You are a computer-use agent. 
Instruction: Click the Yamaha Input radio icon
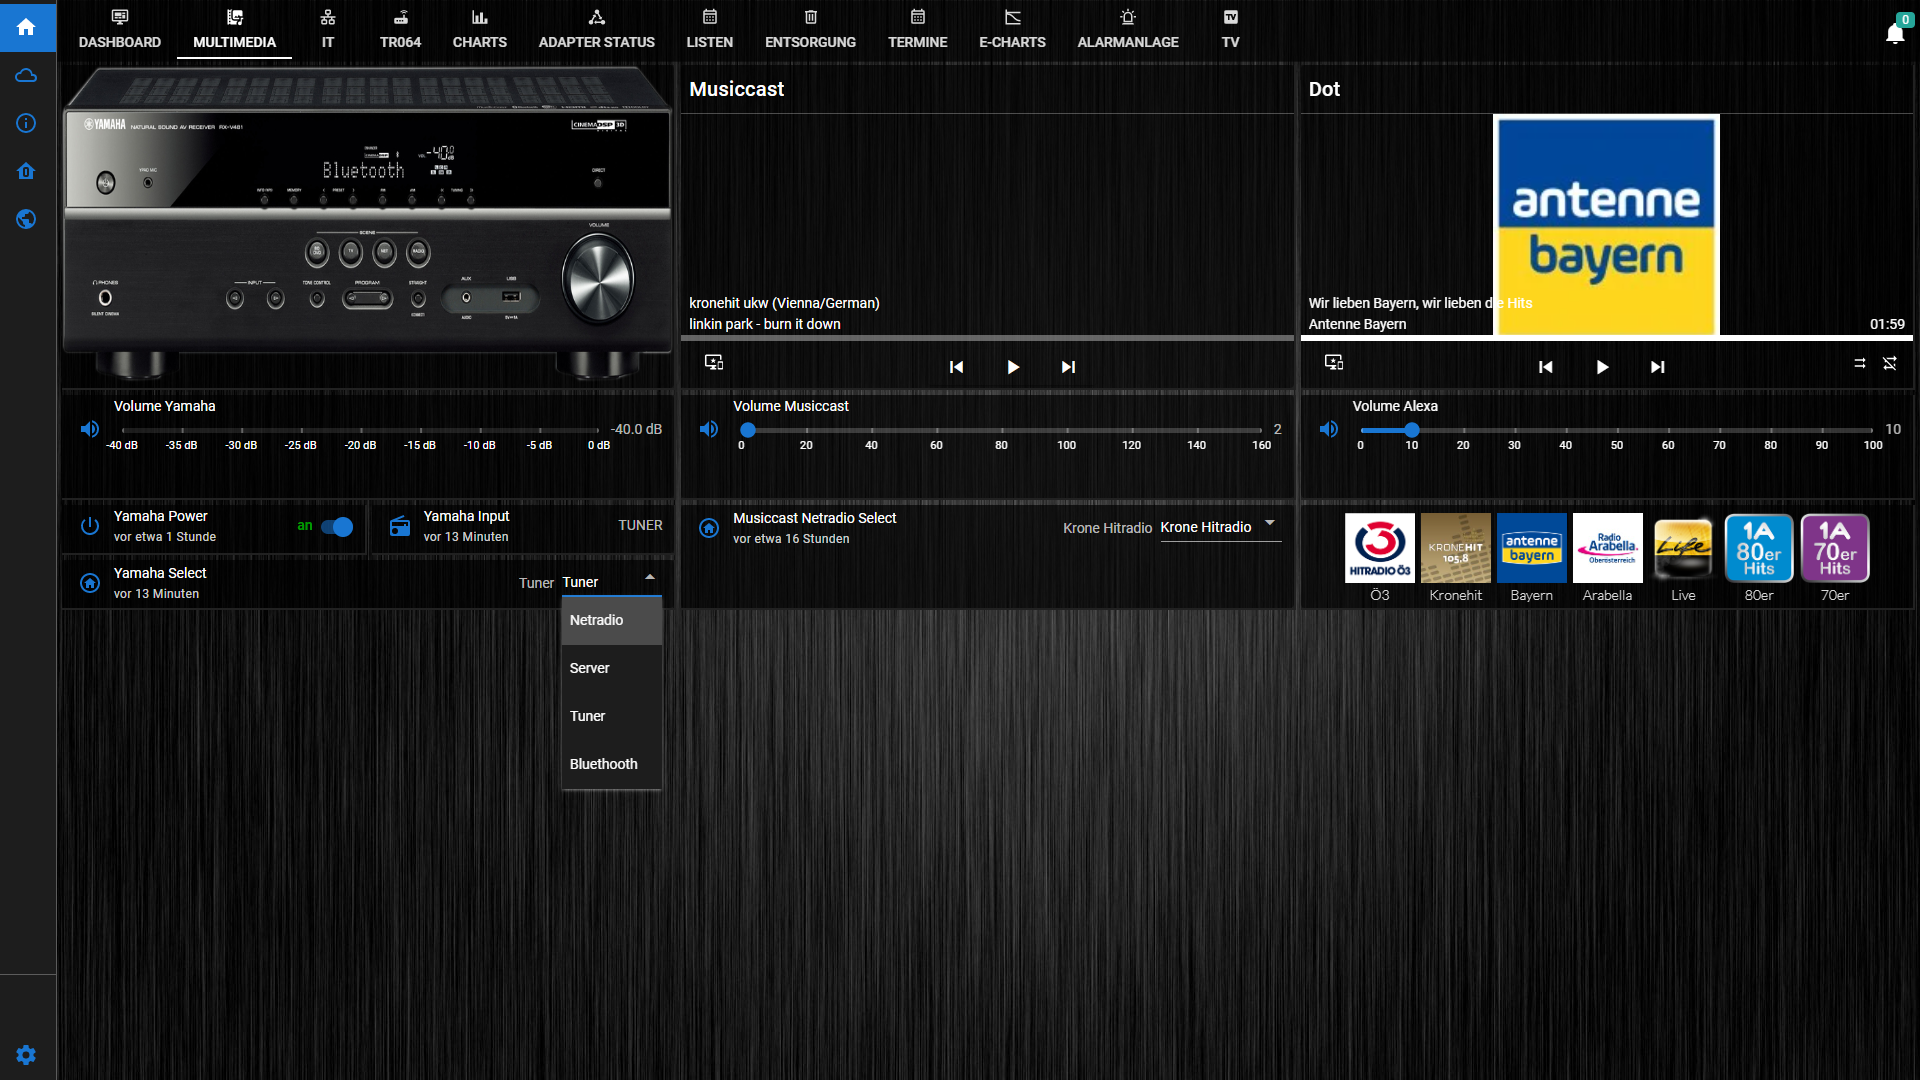400,526
